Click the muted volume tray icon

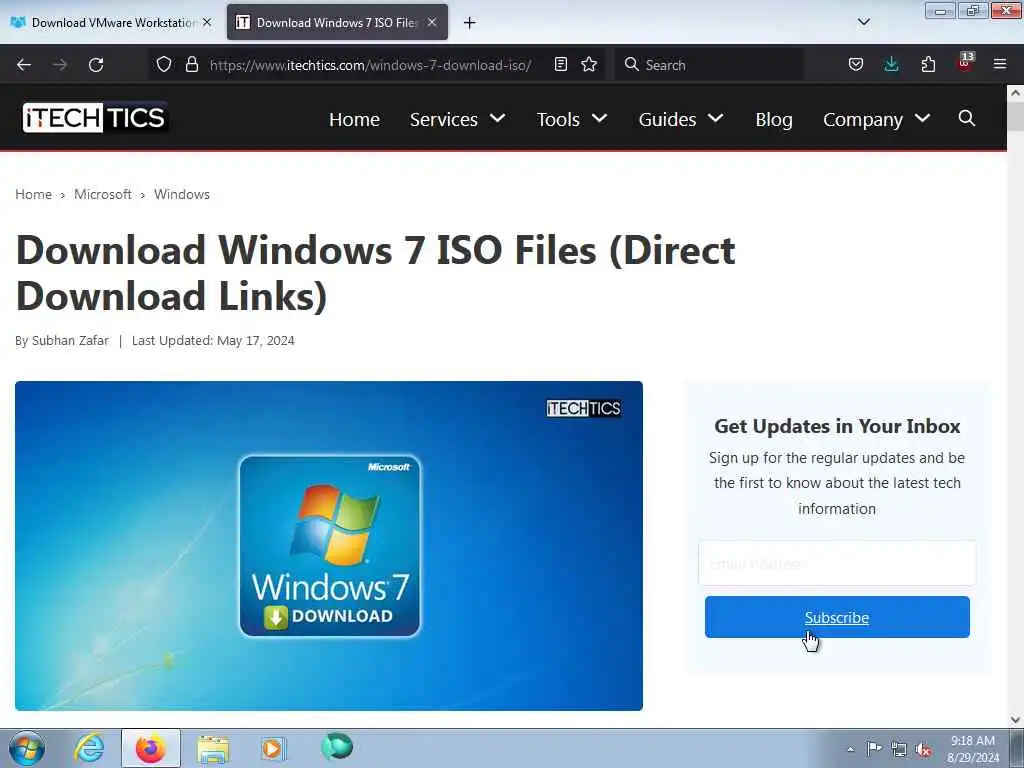tap(923, 750)
